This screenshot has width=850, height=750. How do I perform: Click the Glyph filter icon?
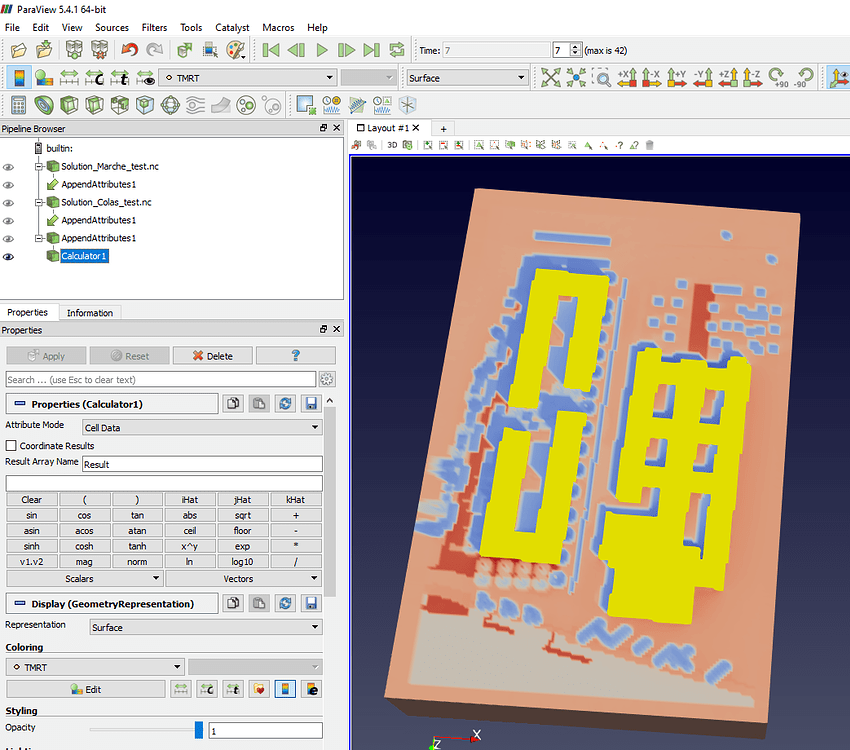coord(171,104)
